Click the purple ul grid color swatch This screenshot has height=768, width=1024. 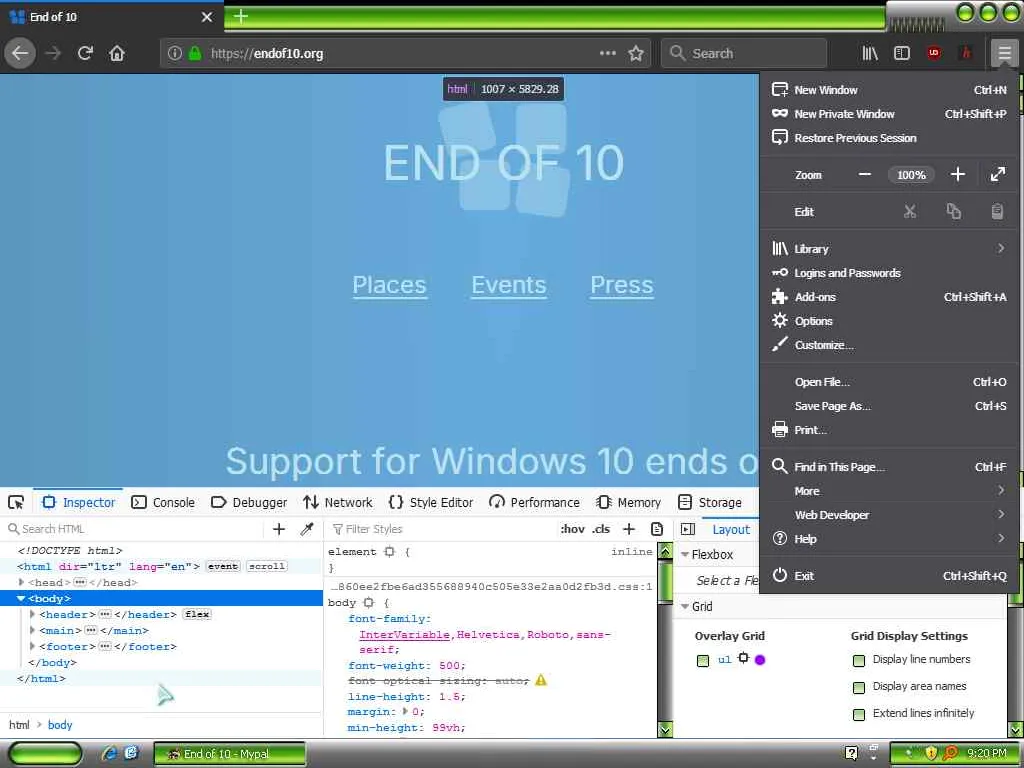[x=760, y=660]
